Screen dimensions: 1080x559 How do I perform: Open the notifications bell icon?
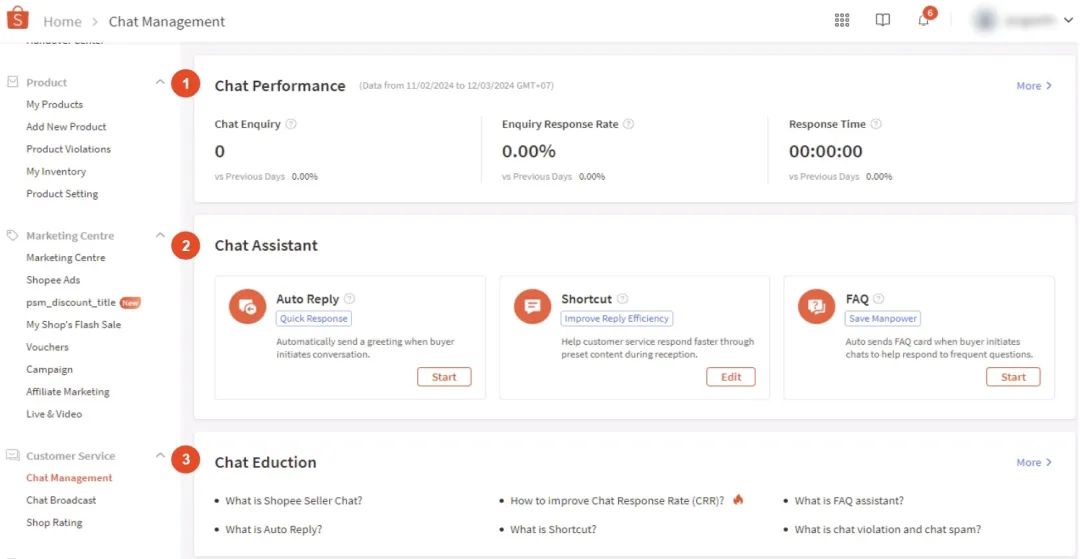924,21
